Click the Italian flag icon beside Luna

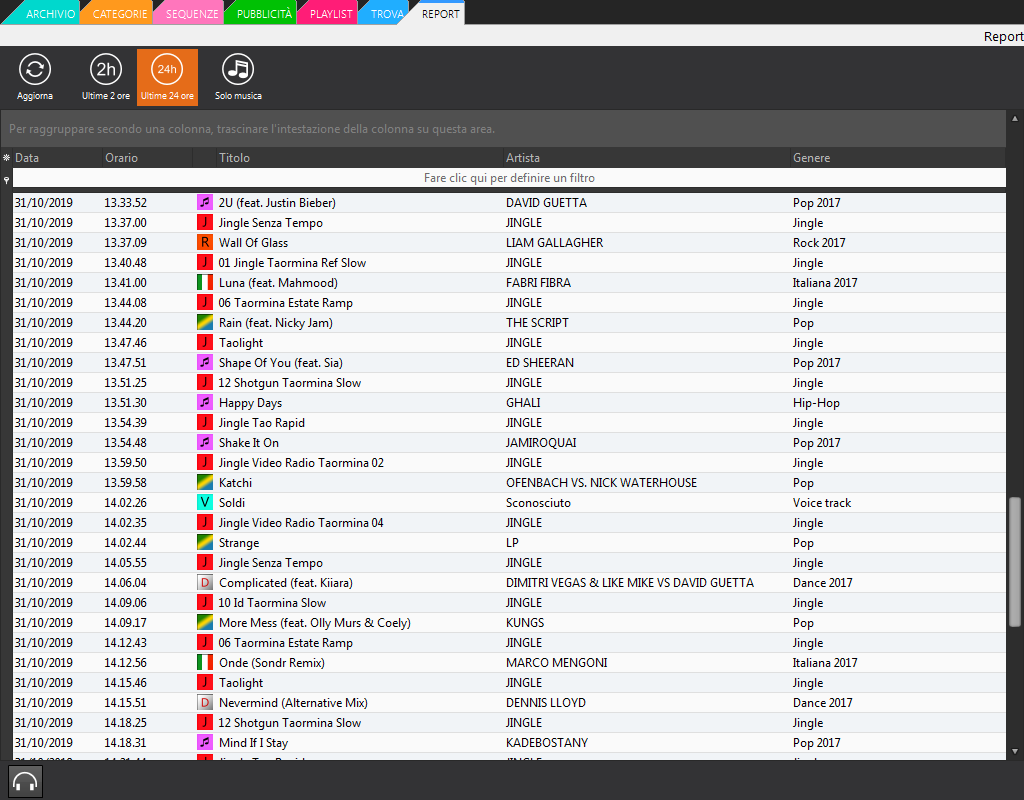click(205, 283)
